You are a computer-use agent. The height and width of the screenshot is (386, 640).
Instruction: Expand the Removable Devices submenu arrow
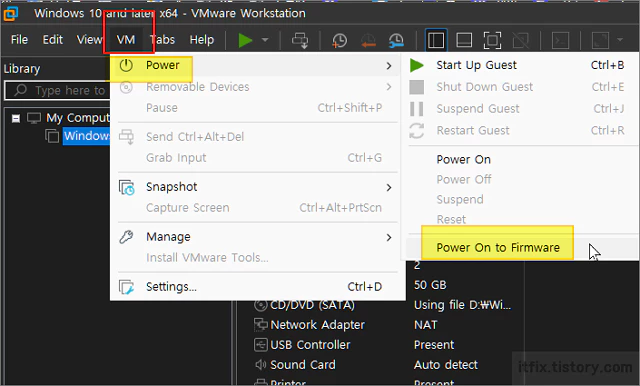coord(389,87)
